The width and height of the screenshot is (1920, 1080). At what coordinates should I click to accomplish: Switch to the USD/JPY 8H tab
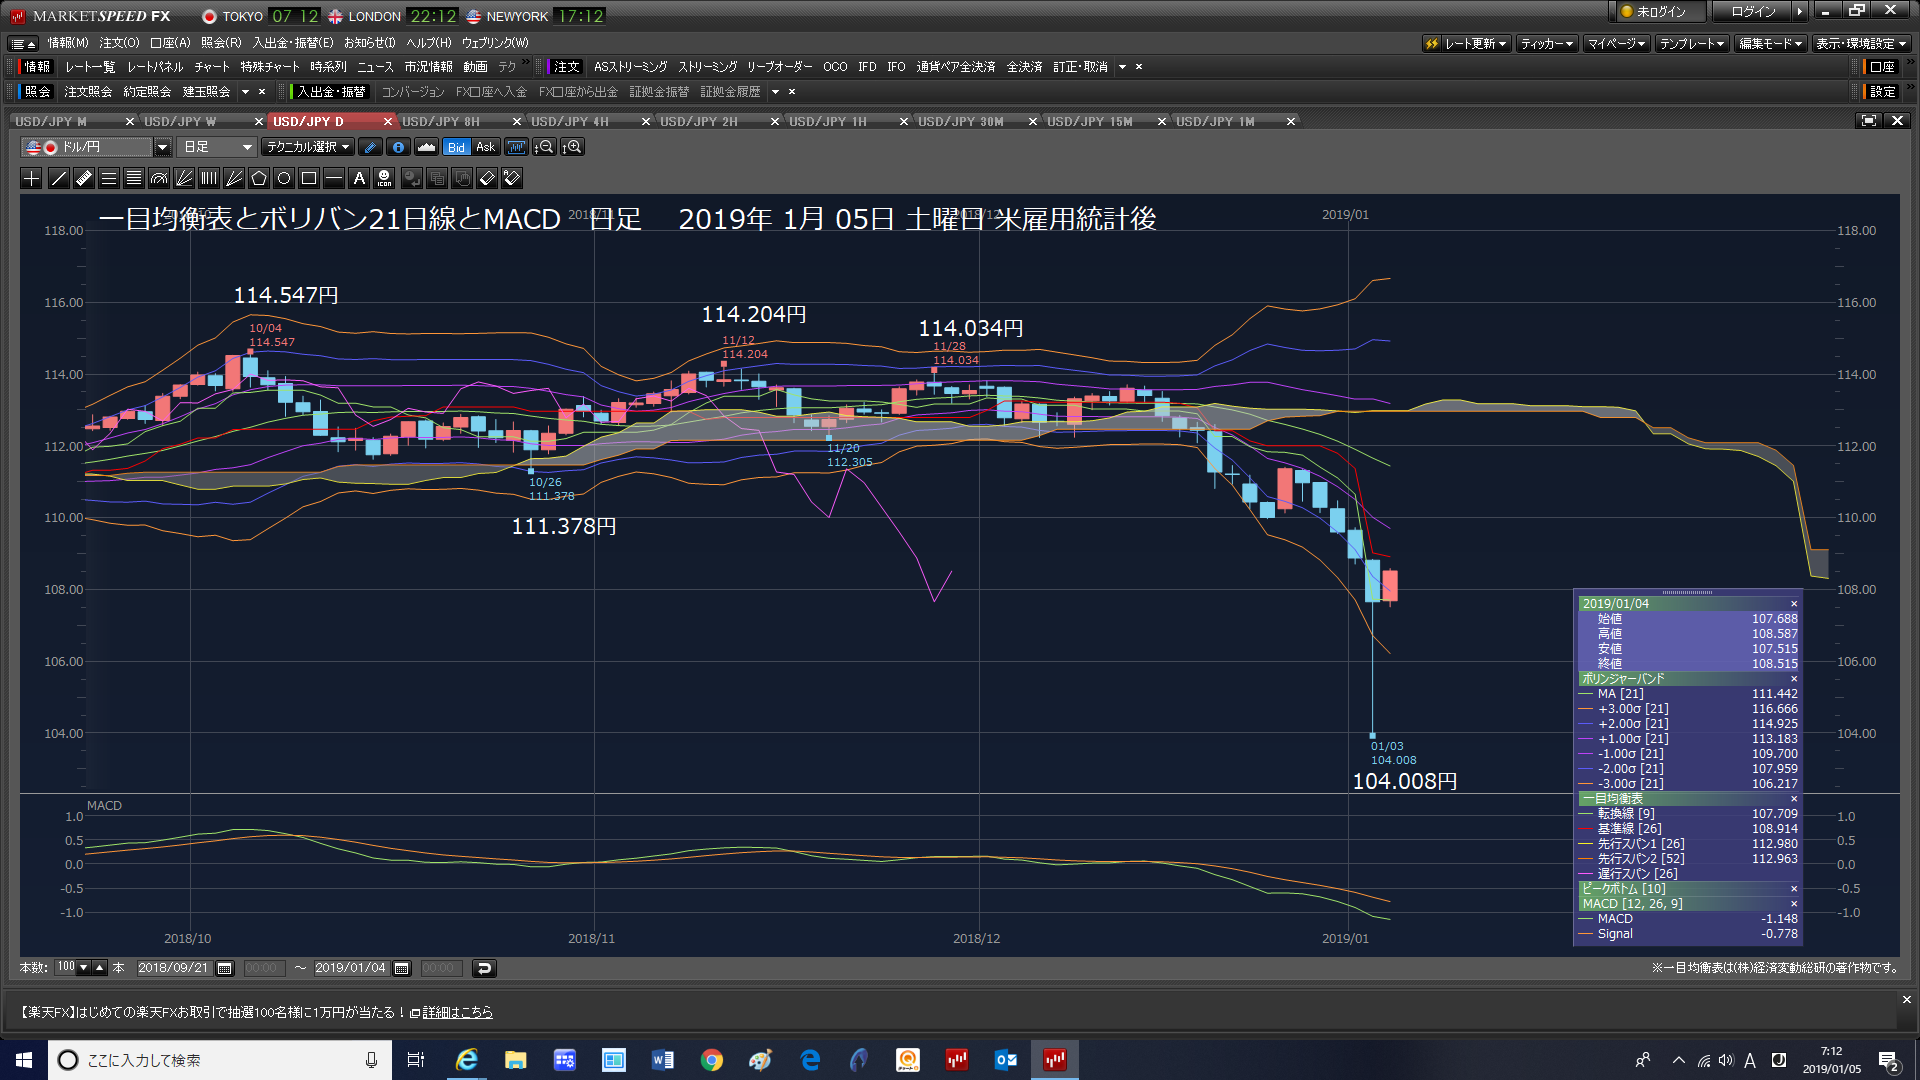tap(441, 121)
